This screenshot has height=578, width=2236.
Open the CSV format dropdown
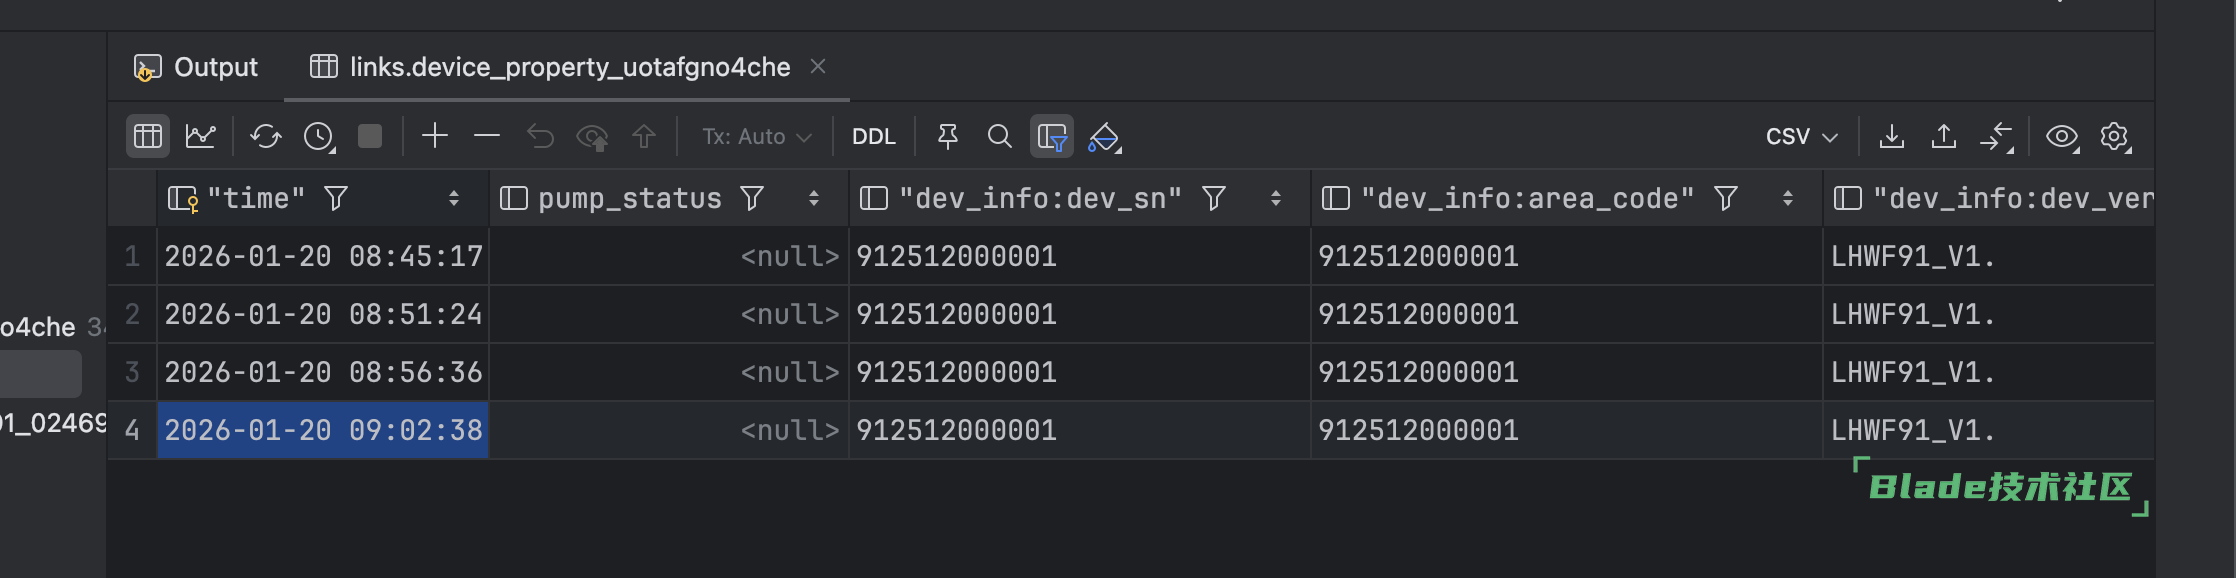pyautogui.click(x=1801, y=136)
